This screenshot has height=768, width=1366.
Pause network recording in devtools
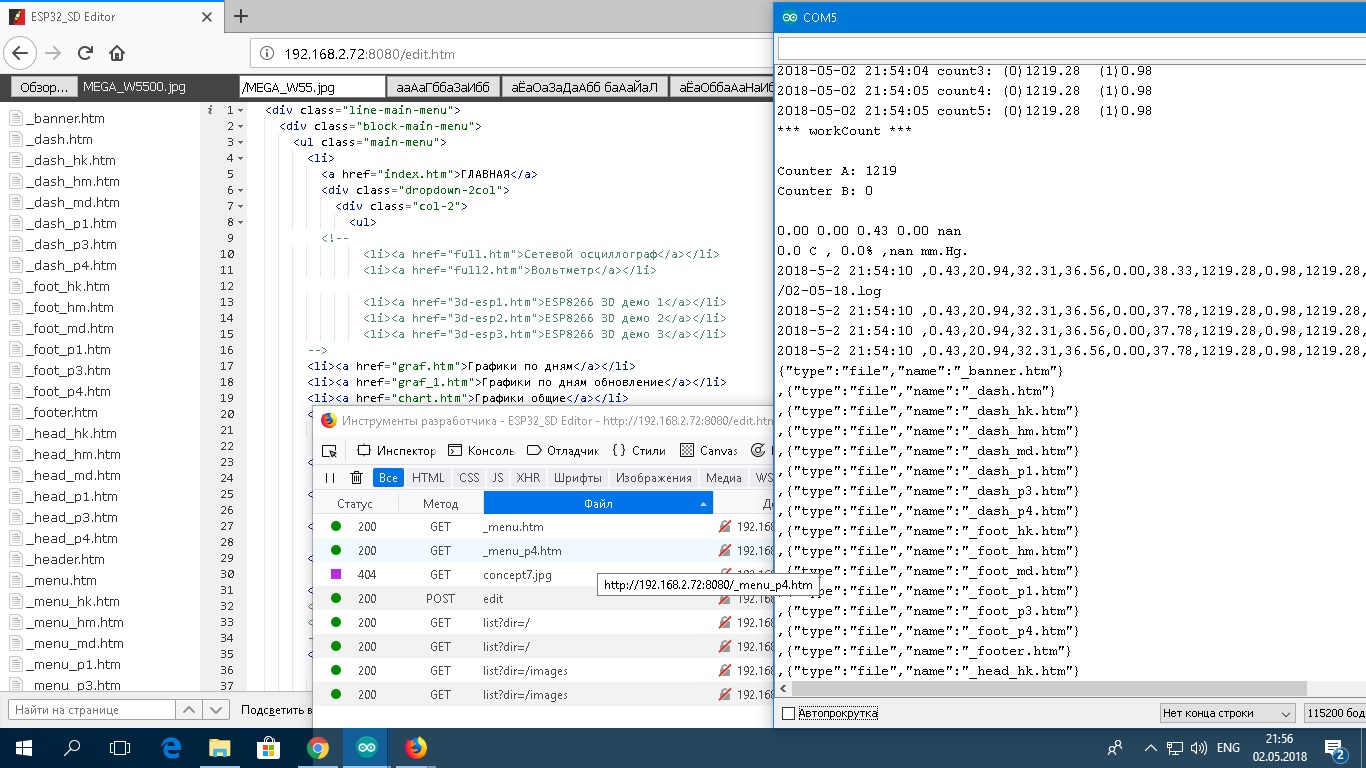coord(330,478)
